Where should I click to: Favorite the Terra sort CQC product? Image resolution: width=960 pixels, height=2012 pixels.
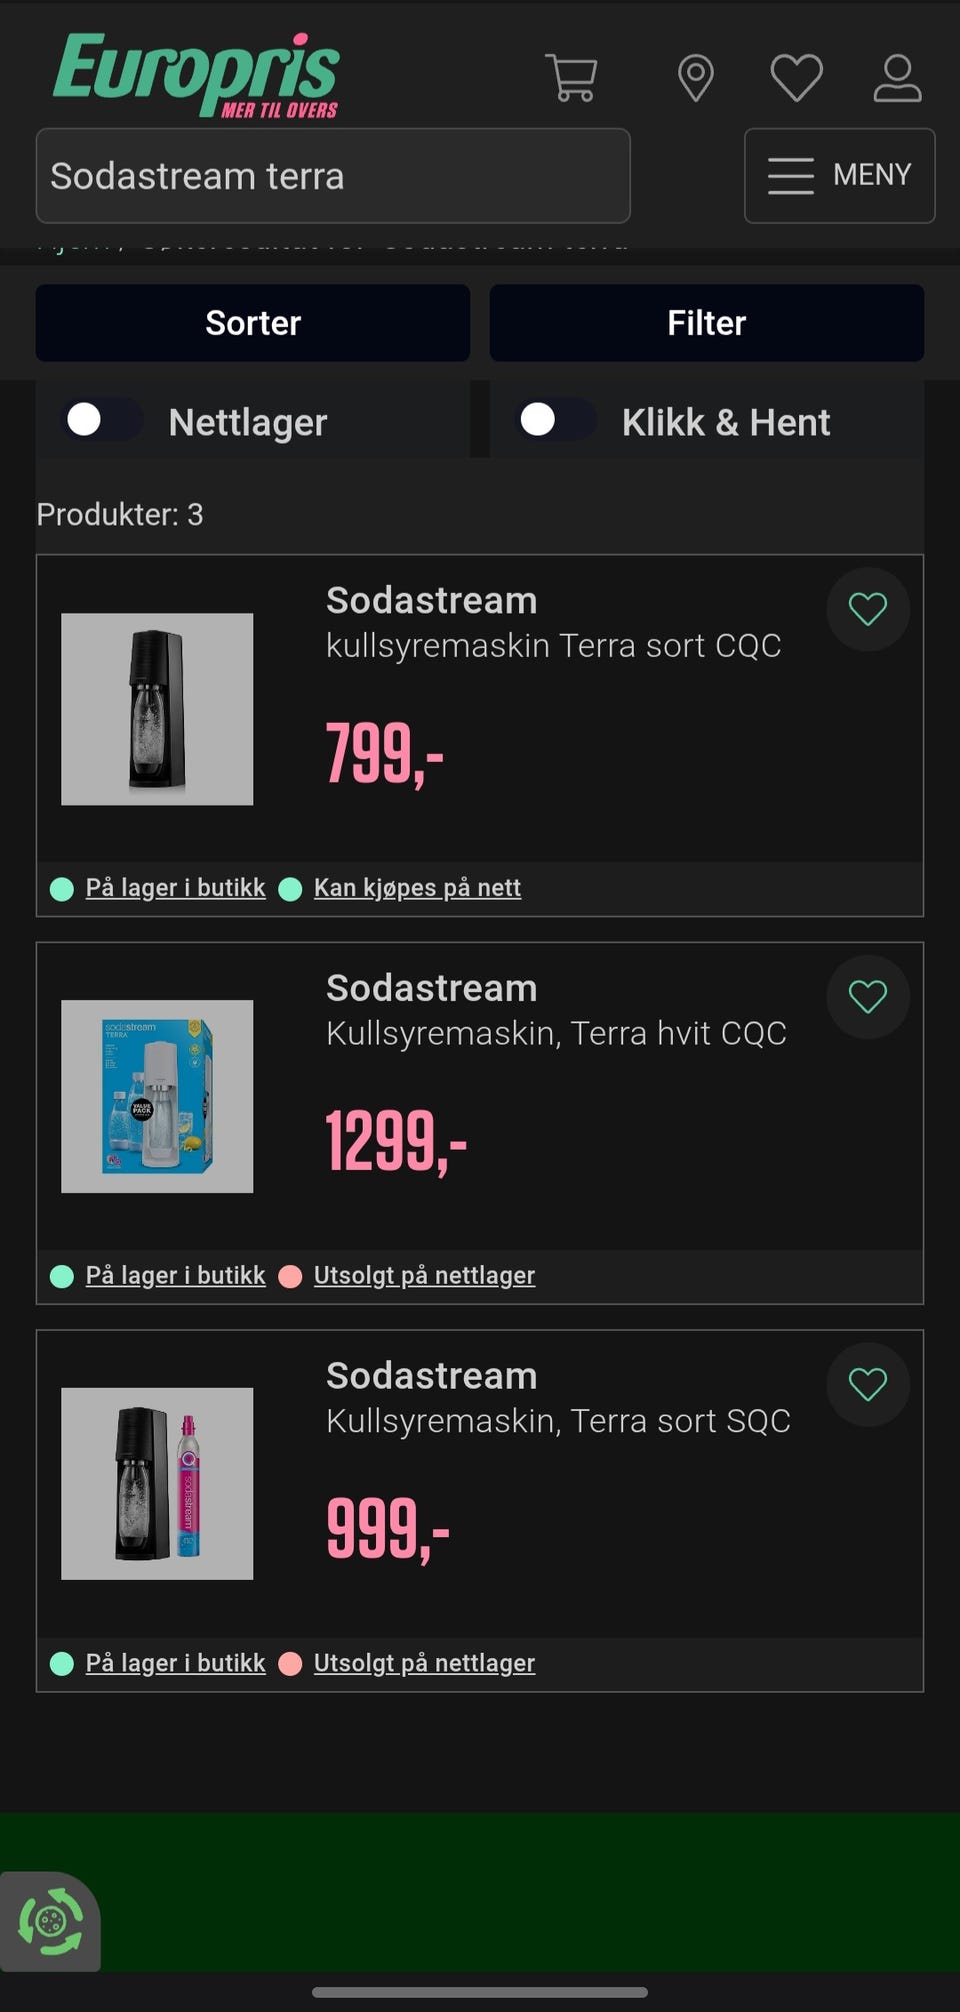coord(867,609)
